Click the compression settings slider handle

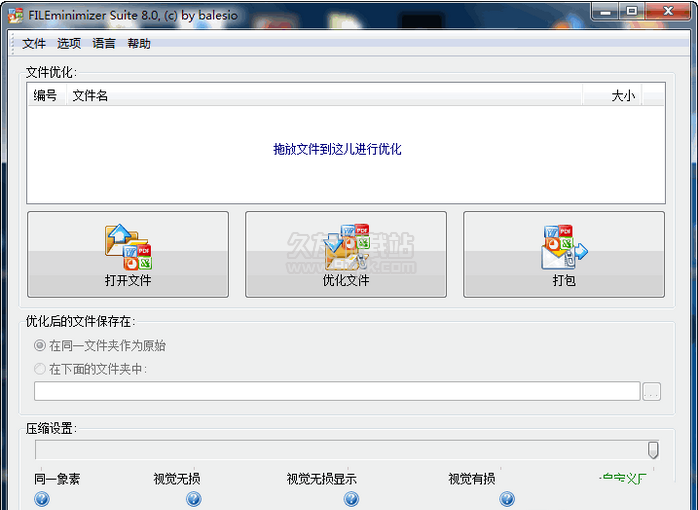653,450
